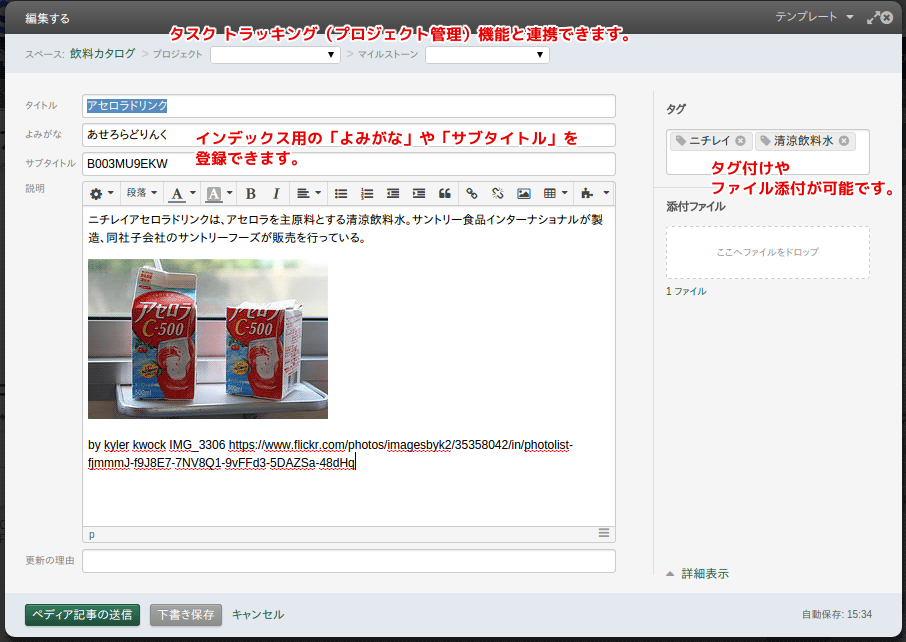This screenshot has width=906, height=642.
Task: Close the edit dialog
Action: pos(887,18)
